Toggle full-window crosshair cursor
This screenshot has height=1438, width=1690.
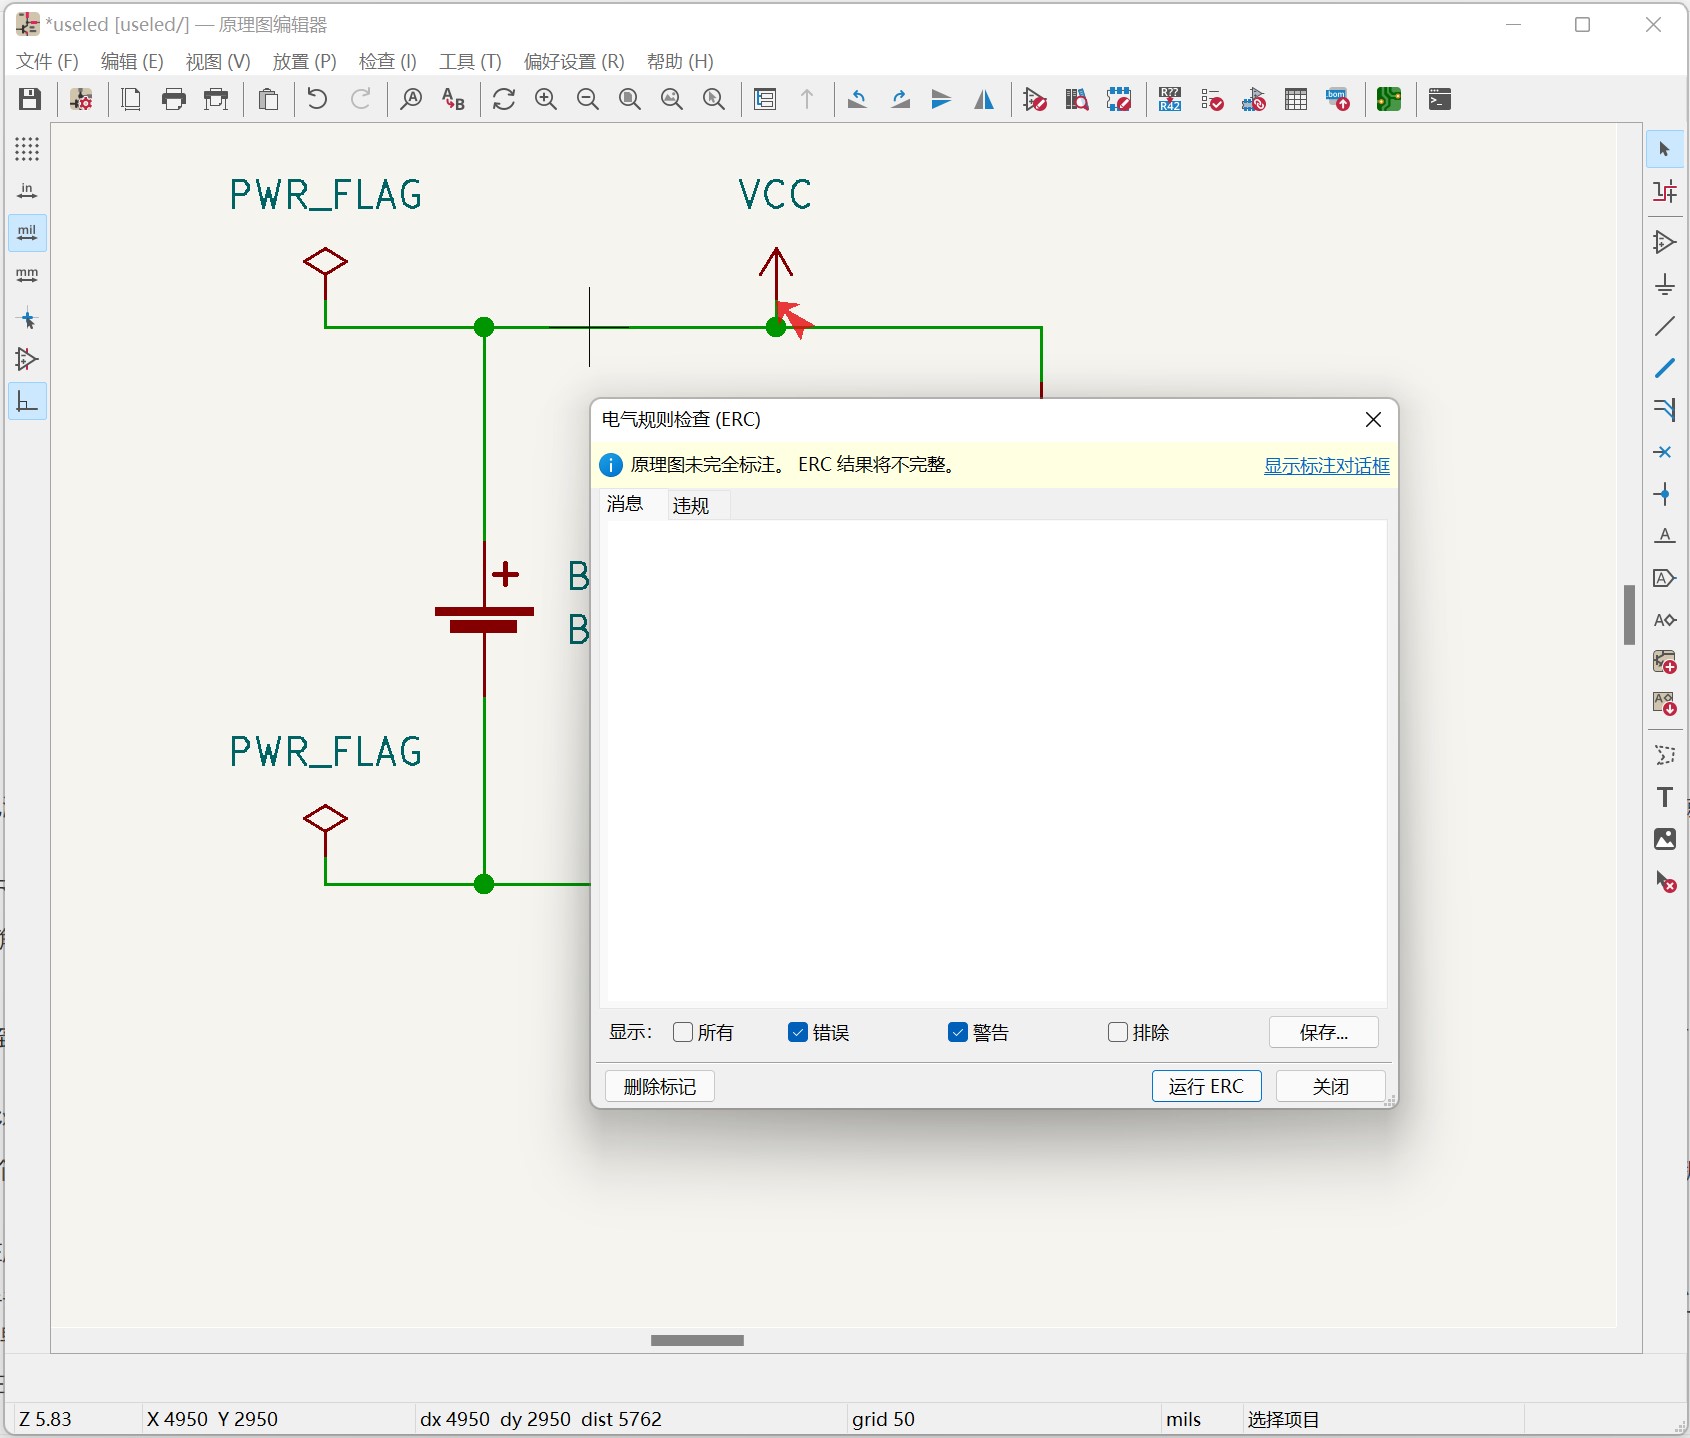click(27, 320)
